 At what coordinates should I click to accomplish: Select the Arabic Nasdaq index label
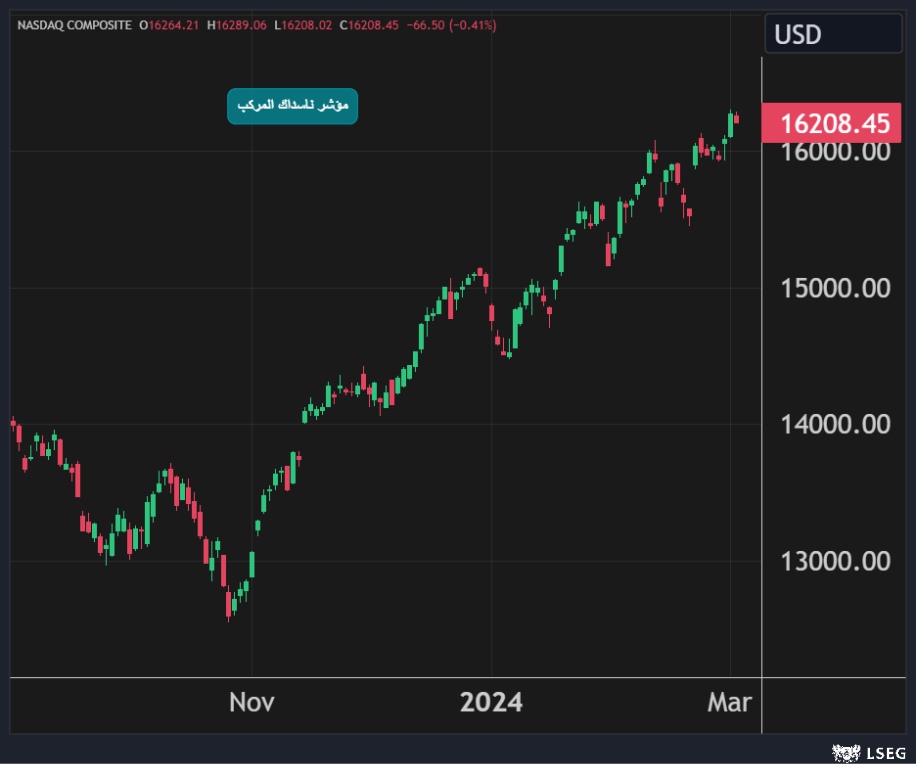pos(292,106)
